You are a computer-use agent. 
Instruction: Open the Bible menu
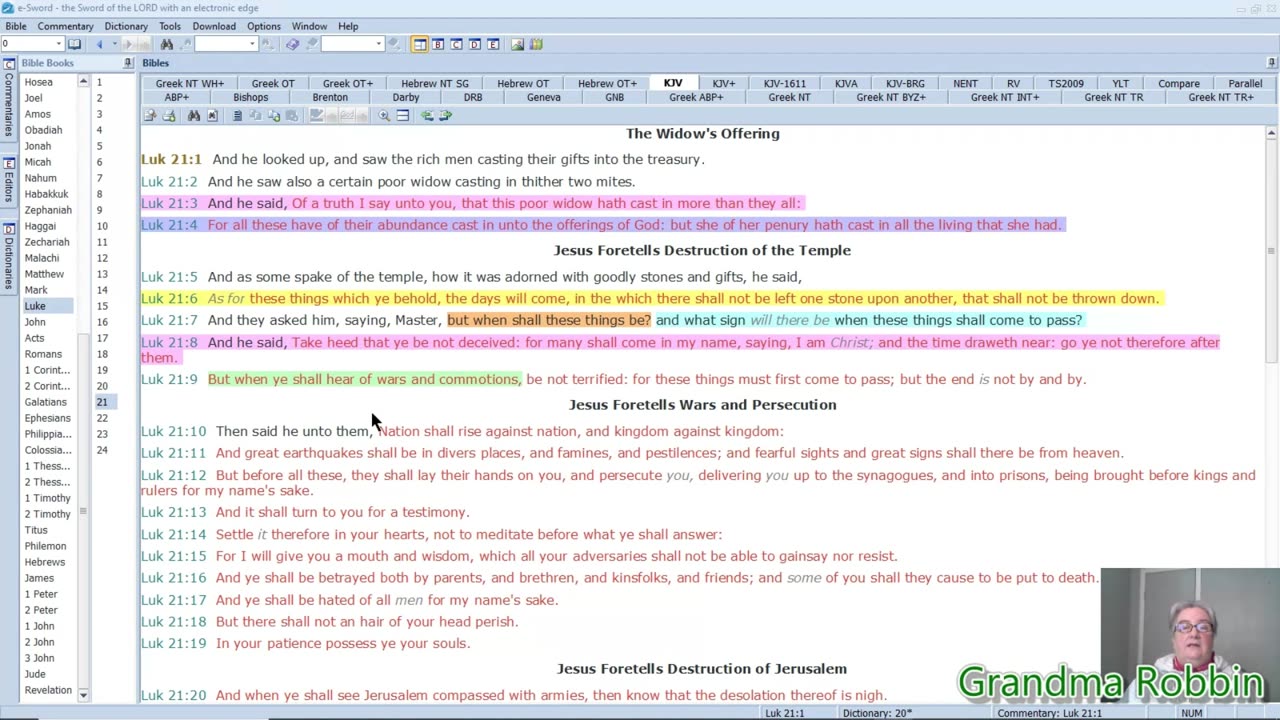coord(16,26)
